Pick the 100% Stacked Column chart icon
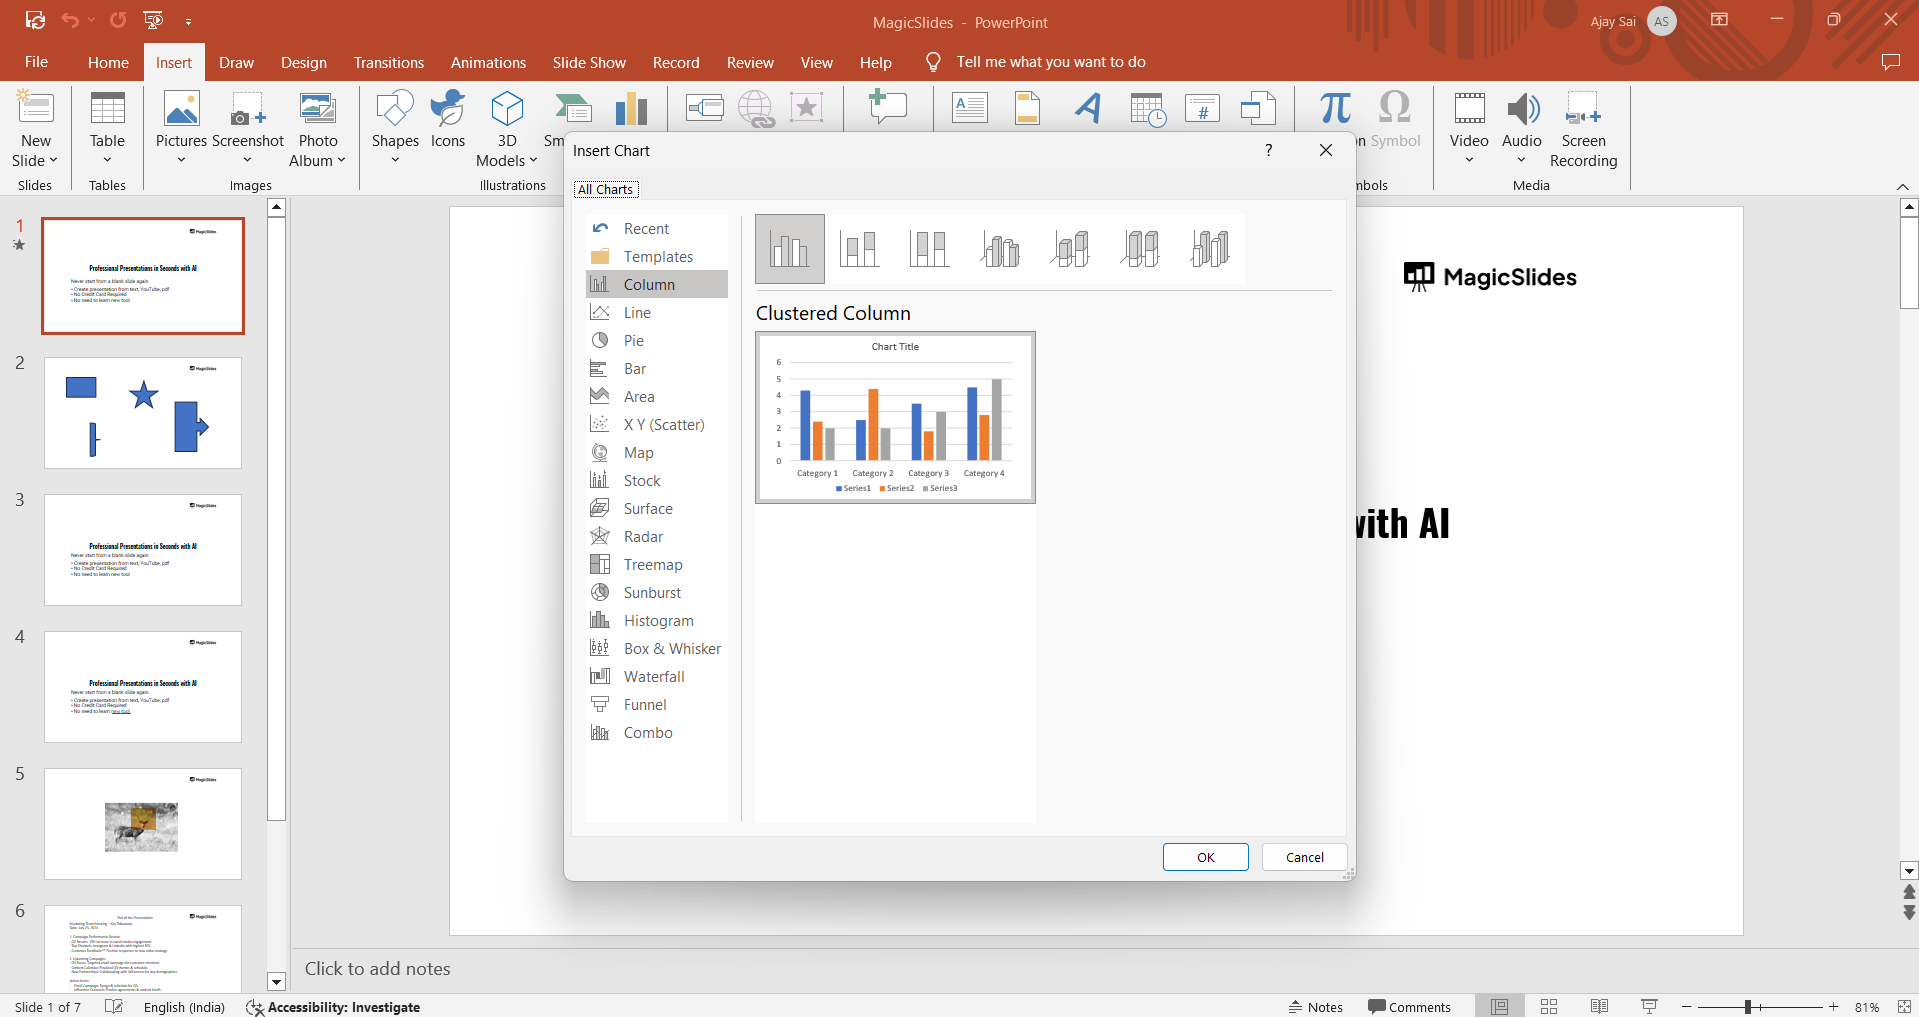Image resolution: width=1919 pixels, height=1017 pixels. [929, 248]
